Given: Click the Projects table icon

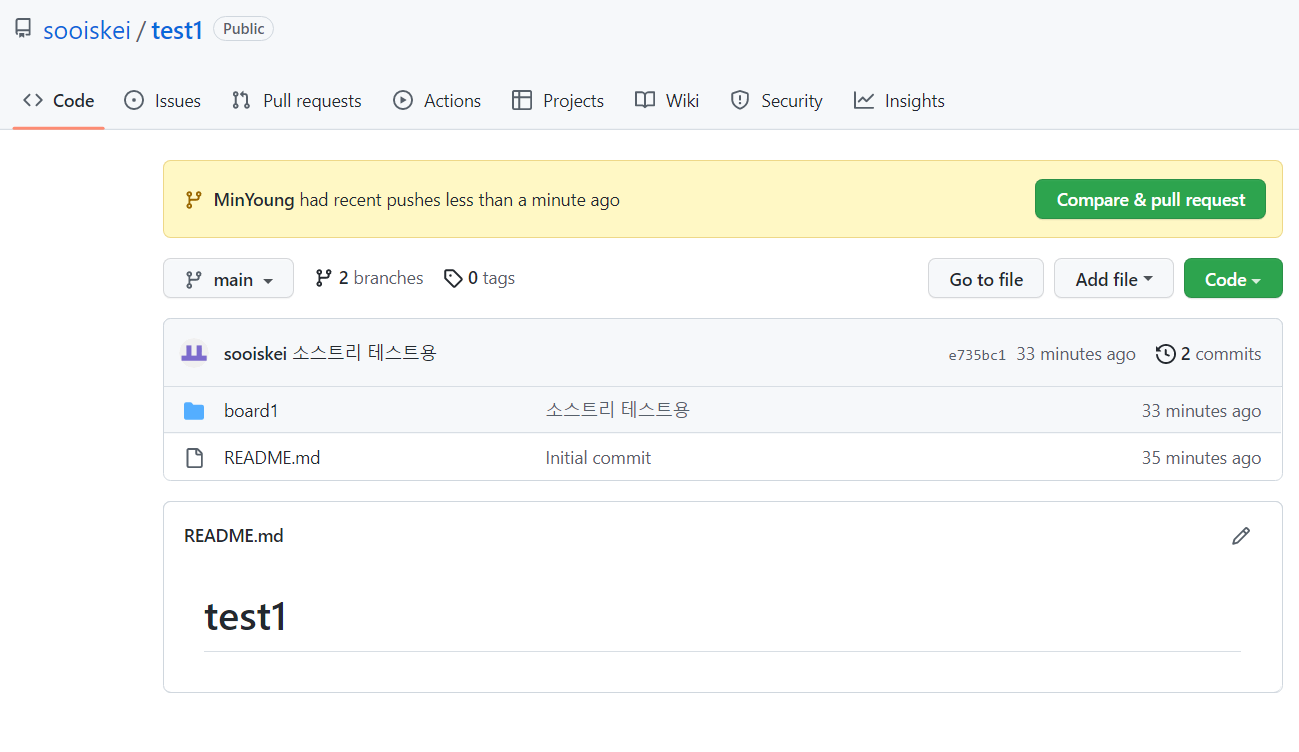Looking at the screenshot, I should [521, 100].
